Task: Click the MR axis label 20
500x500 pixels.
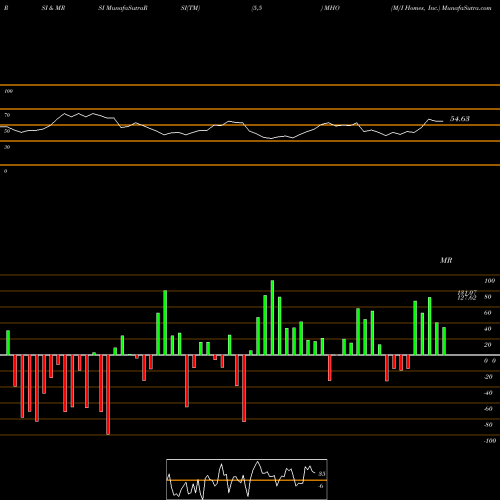Action: tap(488, 345)
